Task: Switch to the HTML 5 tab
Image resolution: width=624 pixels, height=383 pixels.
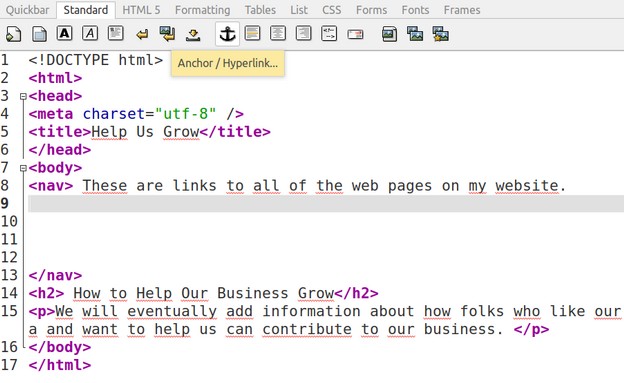Action: pos(141,10)
